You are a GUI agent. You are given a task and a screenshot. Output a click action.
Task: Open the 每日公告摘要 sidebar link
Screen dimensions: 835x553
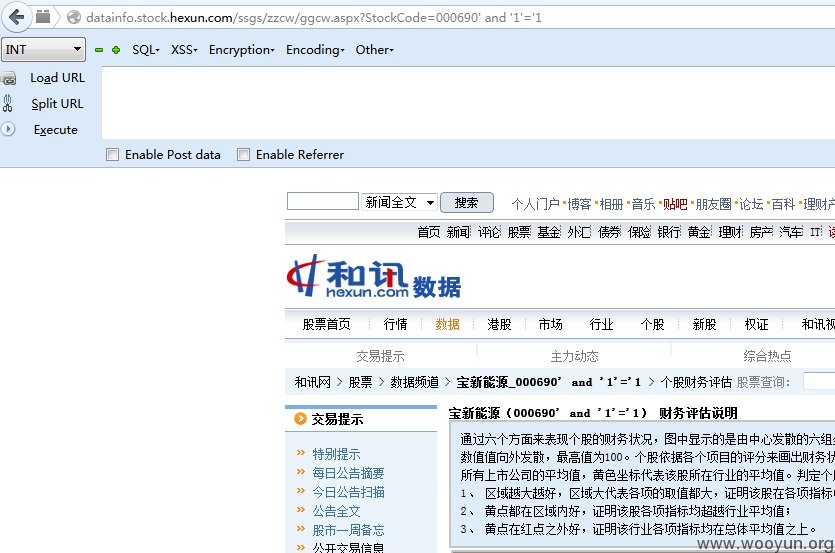pyautogui.click(x=348, y=473)
